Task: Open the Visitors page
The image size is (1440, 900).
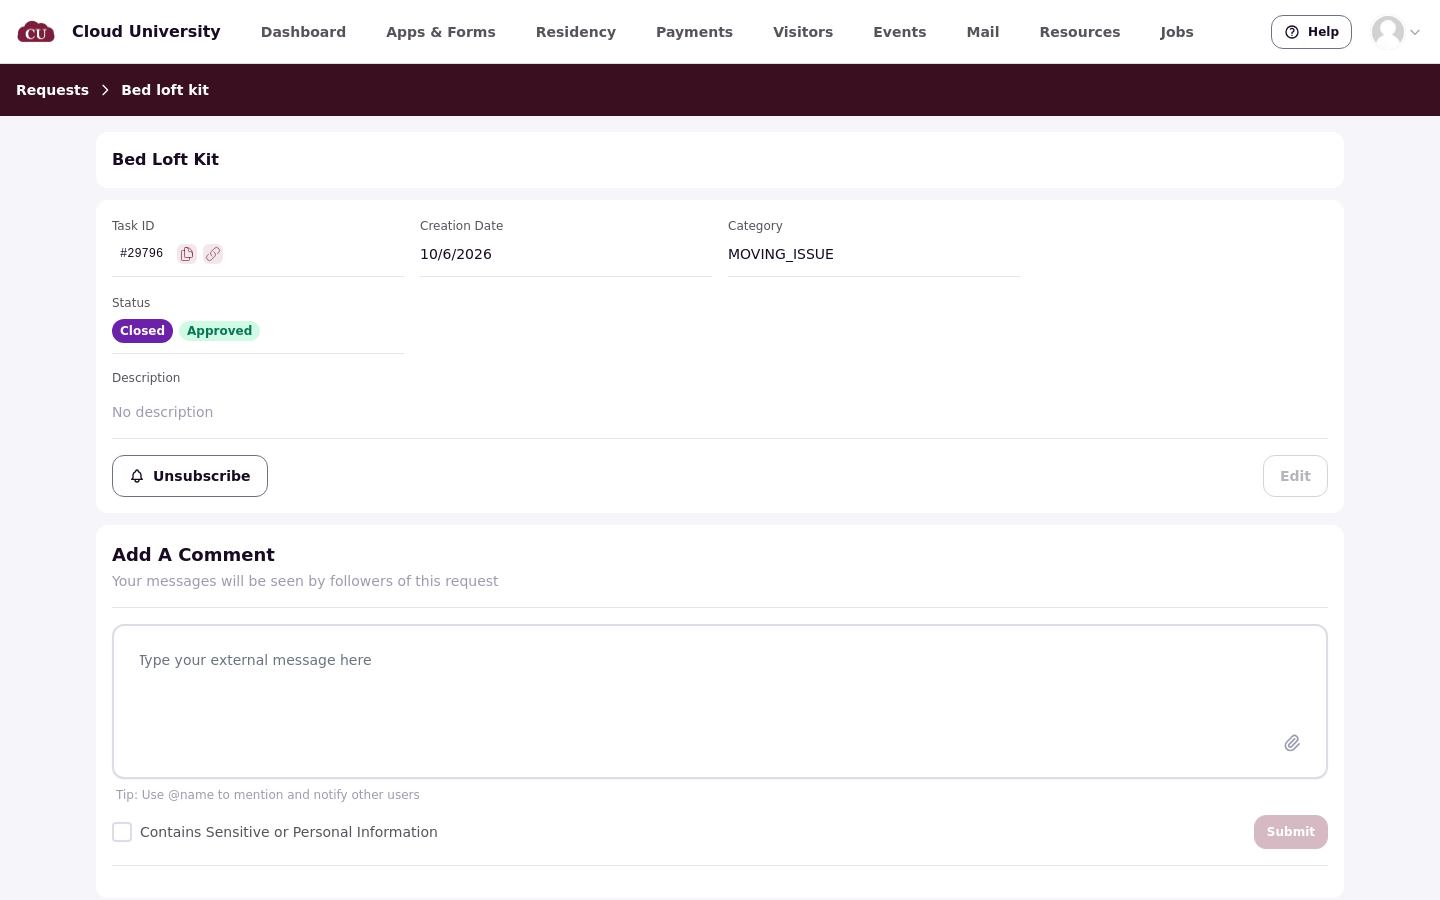Action: 803,32
